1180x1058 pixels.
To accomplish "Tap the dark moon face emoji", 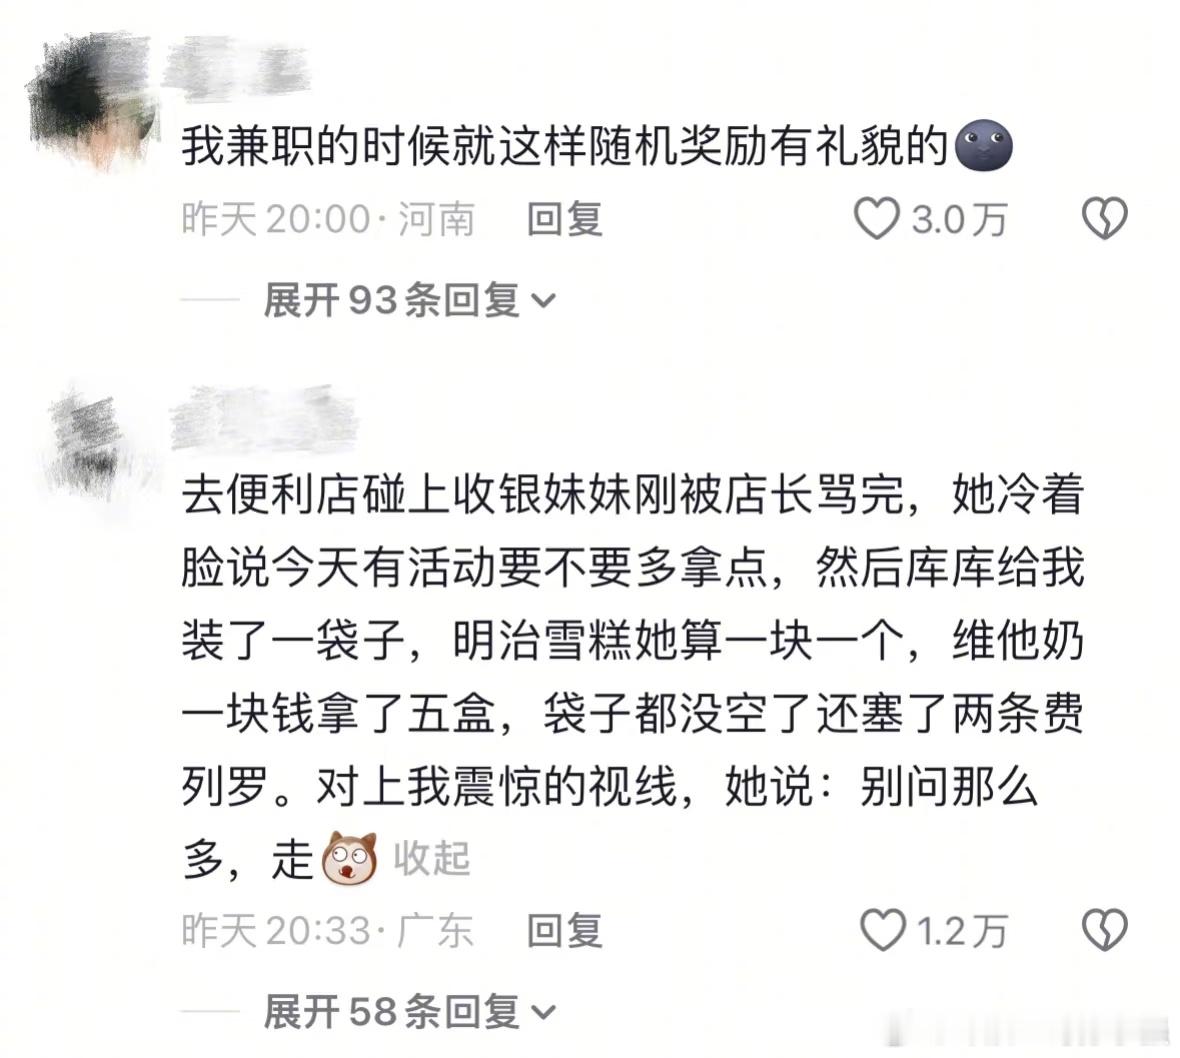I will (983, 144).
